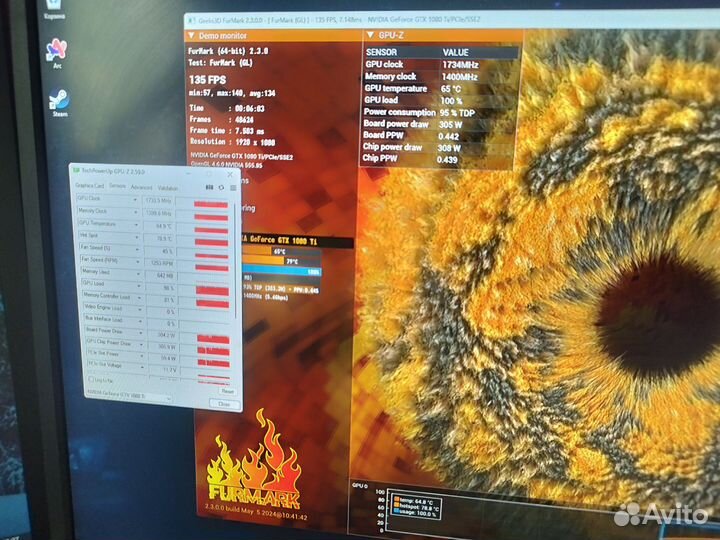Viewport: 720px width, 540px height.
Task: Click GPU-Z refresh icon
Action: [x=221, y=188]
